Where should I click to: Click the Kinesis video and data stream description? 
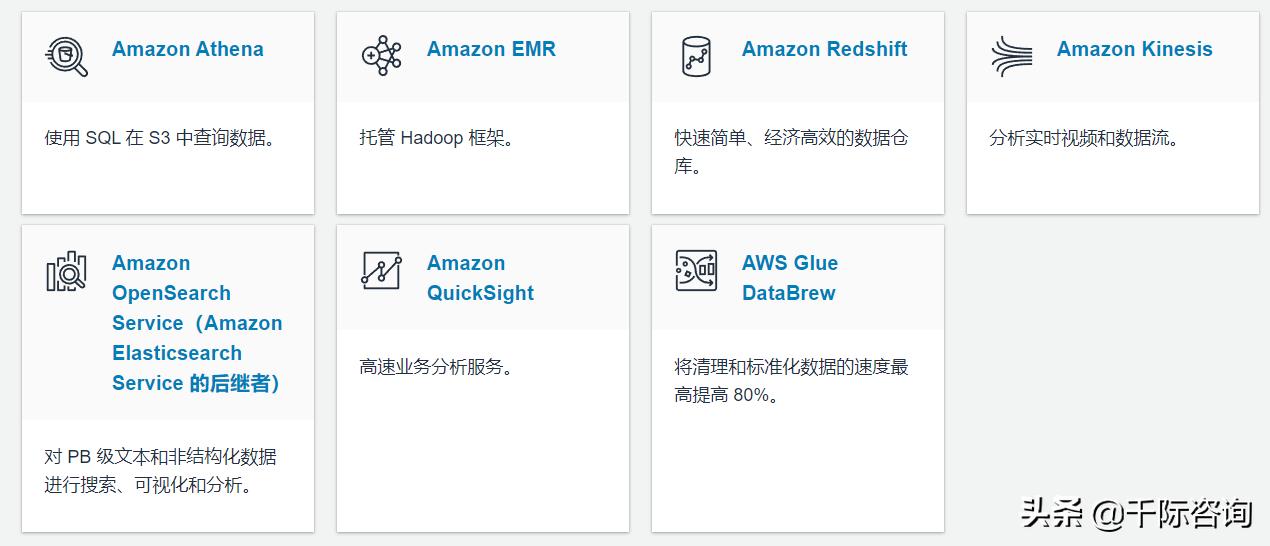point(1085,138)
